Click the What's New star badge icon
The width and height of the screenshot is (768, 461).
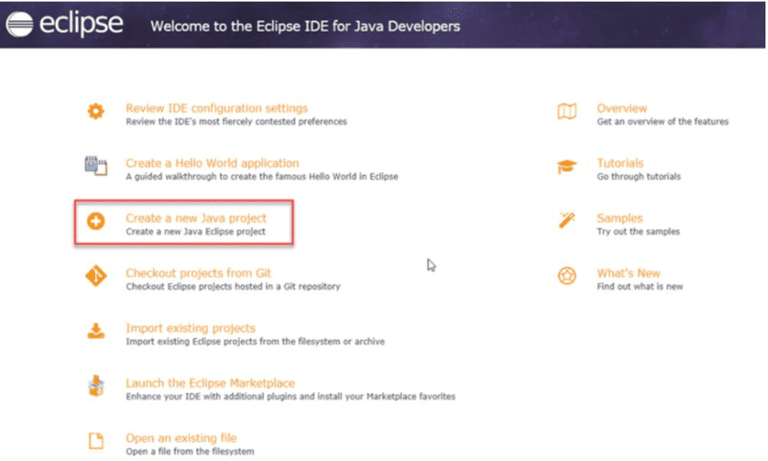point(567,276)
